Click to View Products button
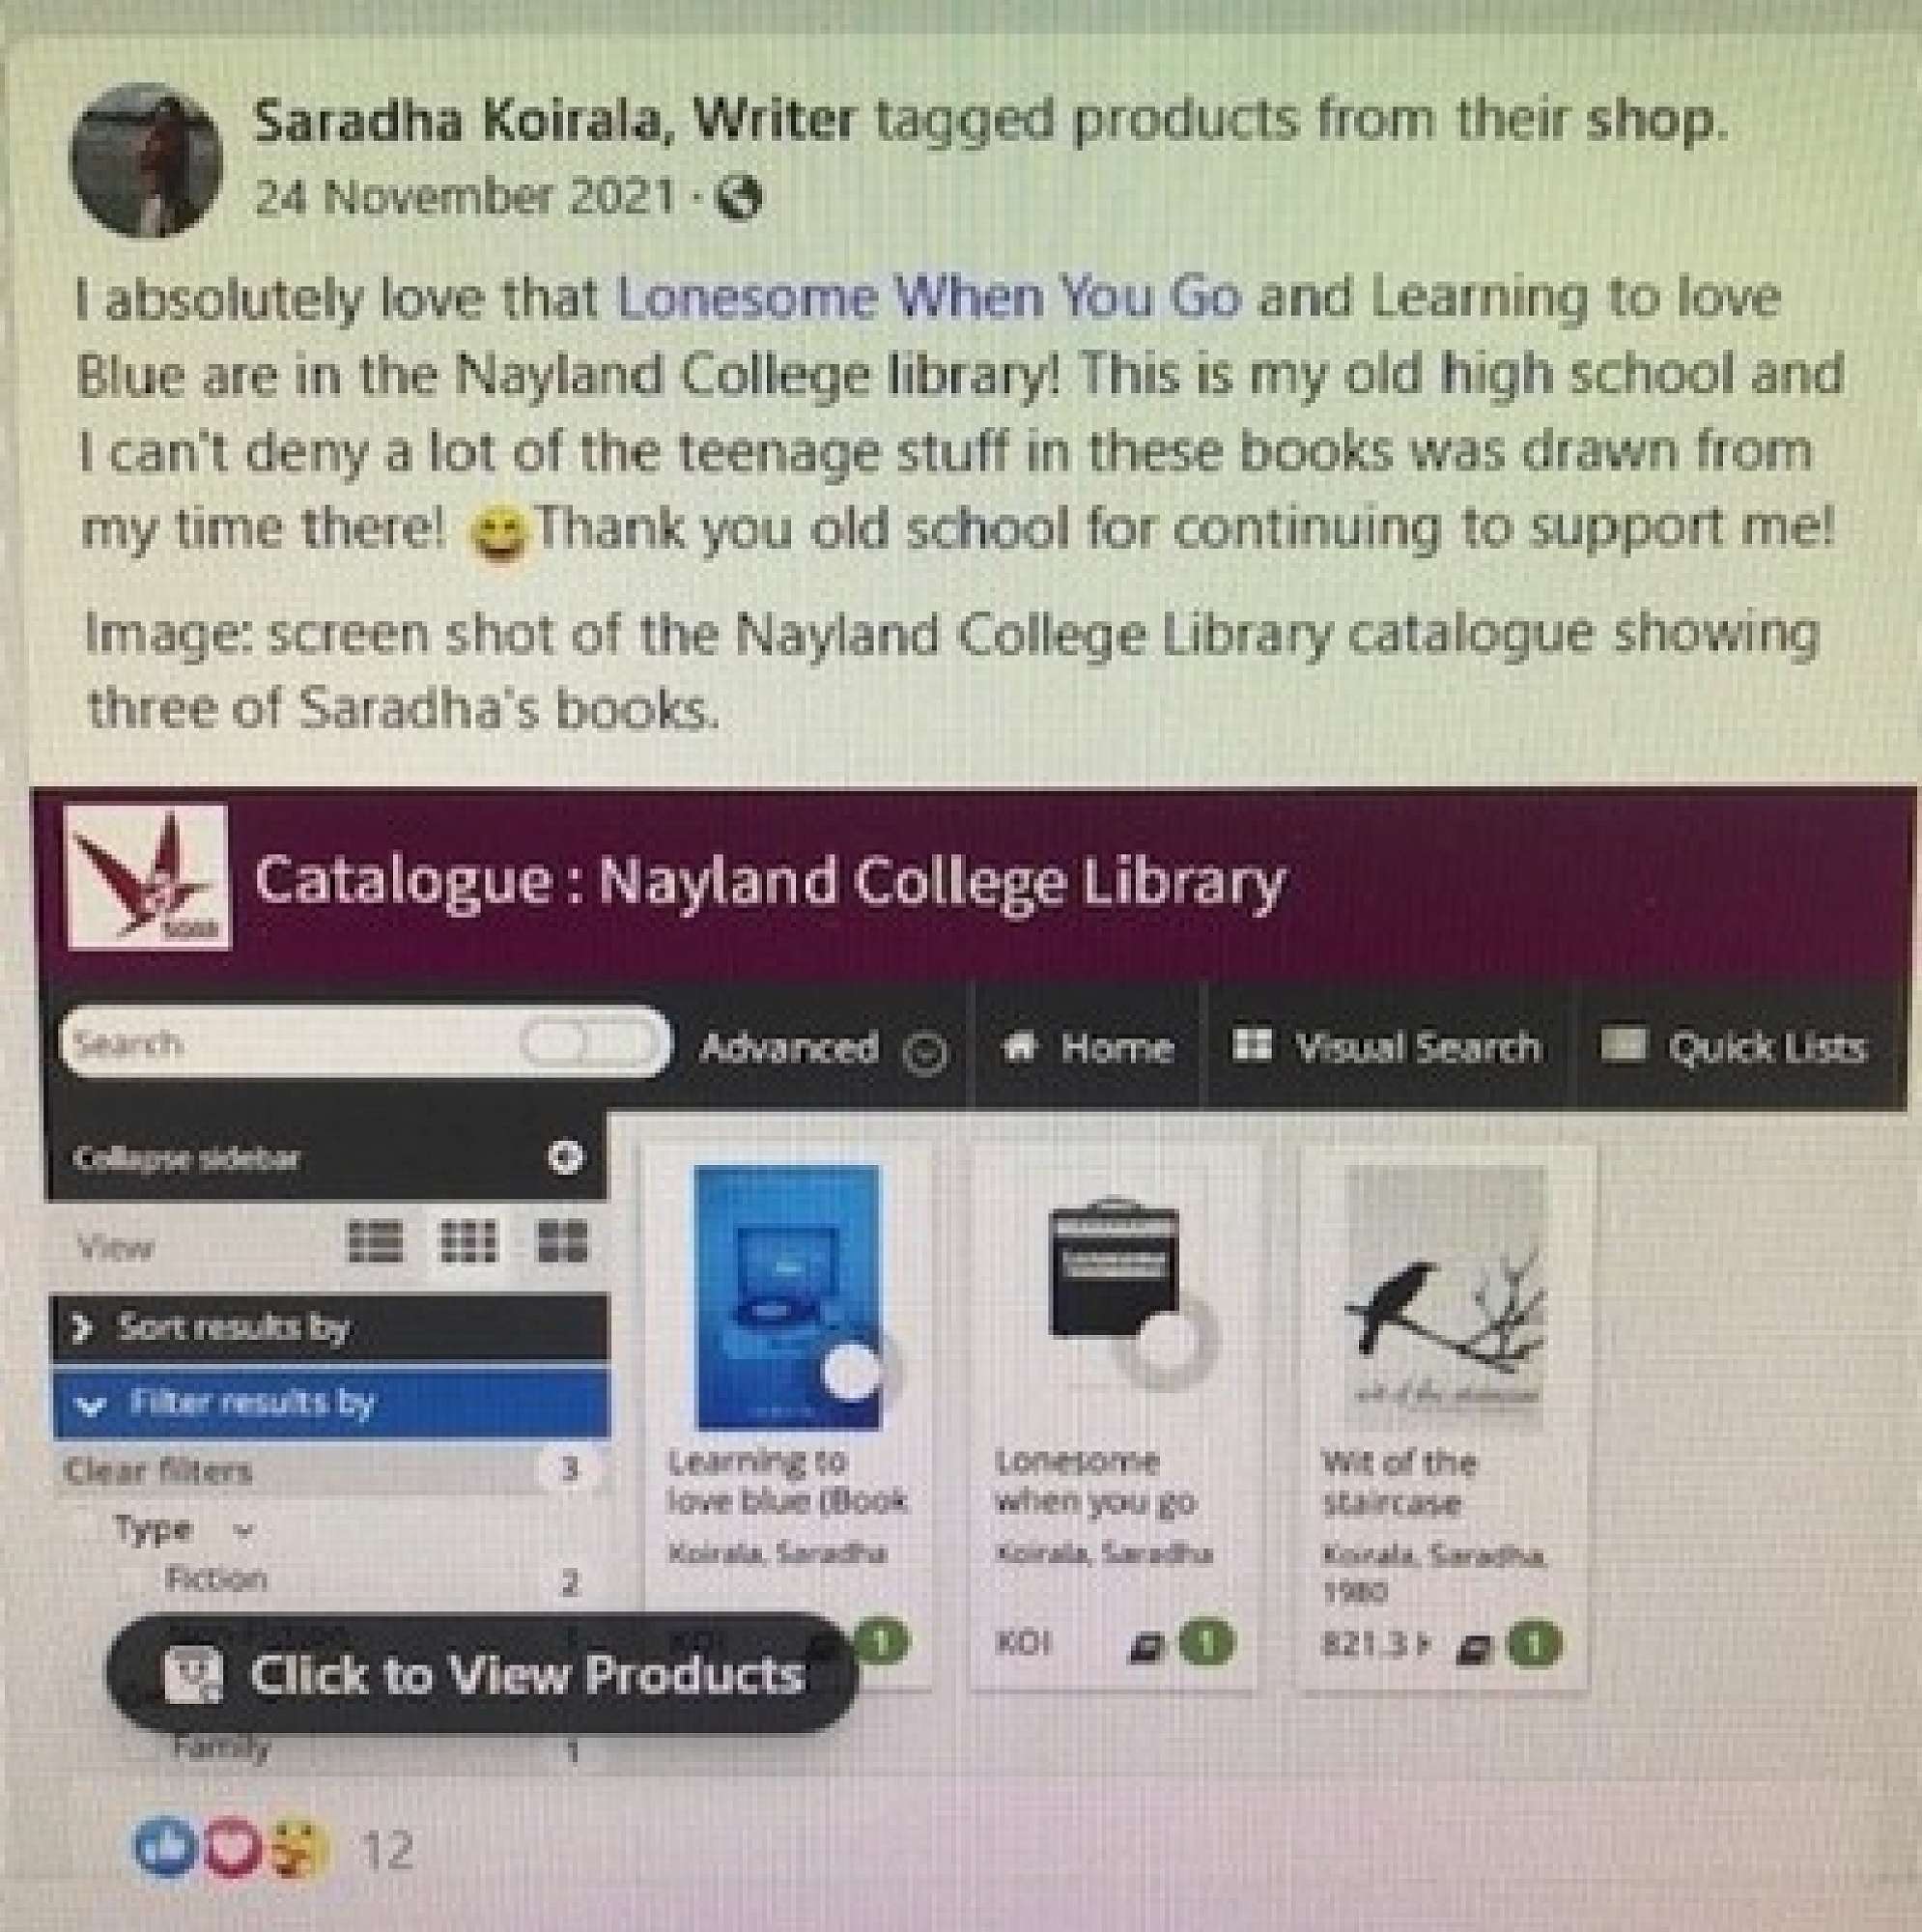The image size is (1922, 1932). (482, 1673)
